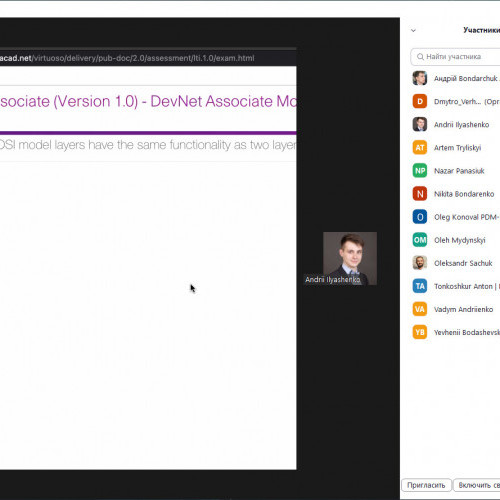The width and height of the screenshot is (500, 500).
Task: Click the AT avatar for Artem Tryliskyi
Action: tap(420, 147)
